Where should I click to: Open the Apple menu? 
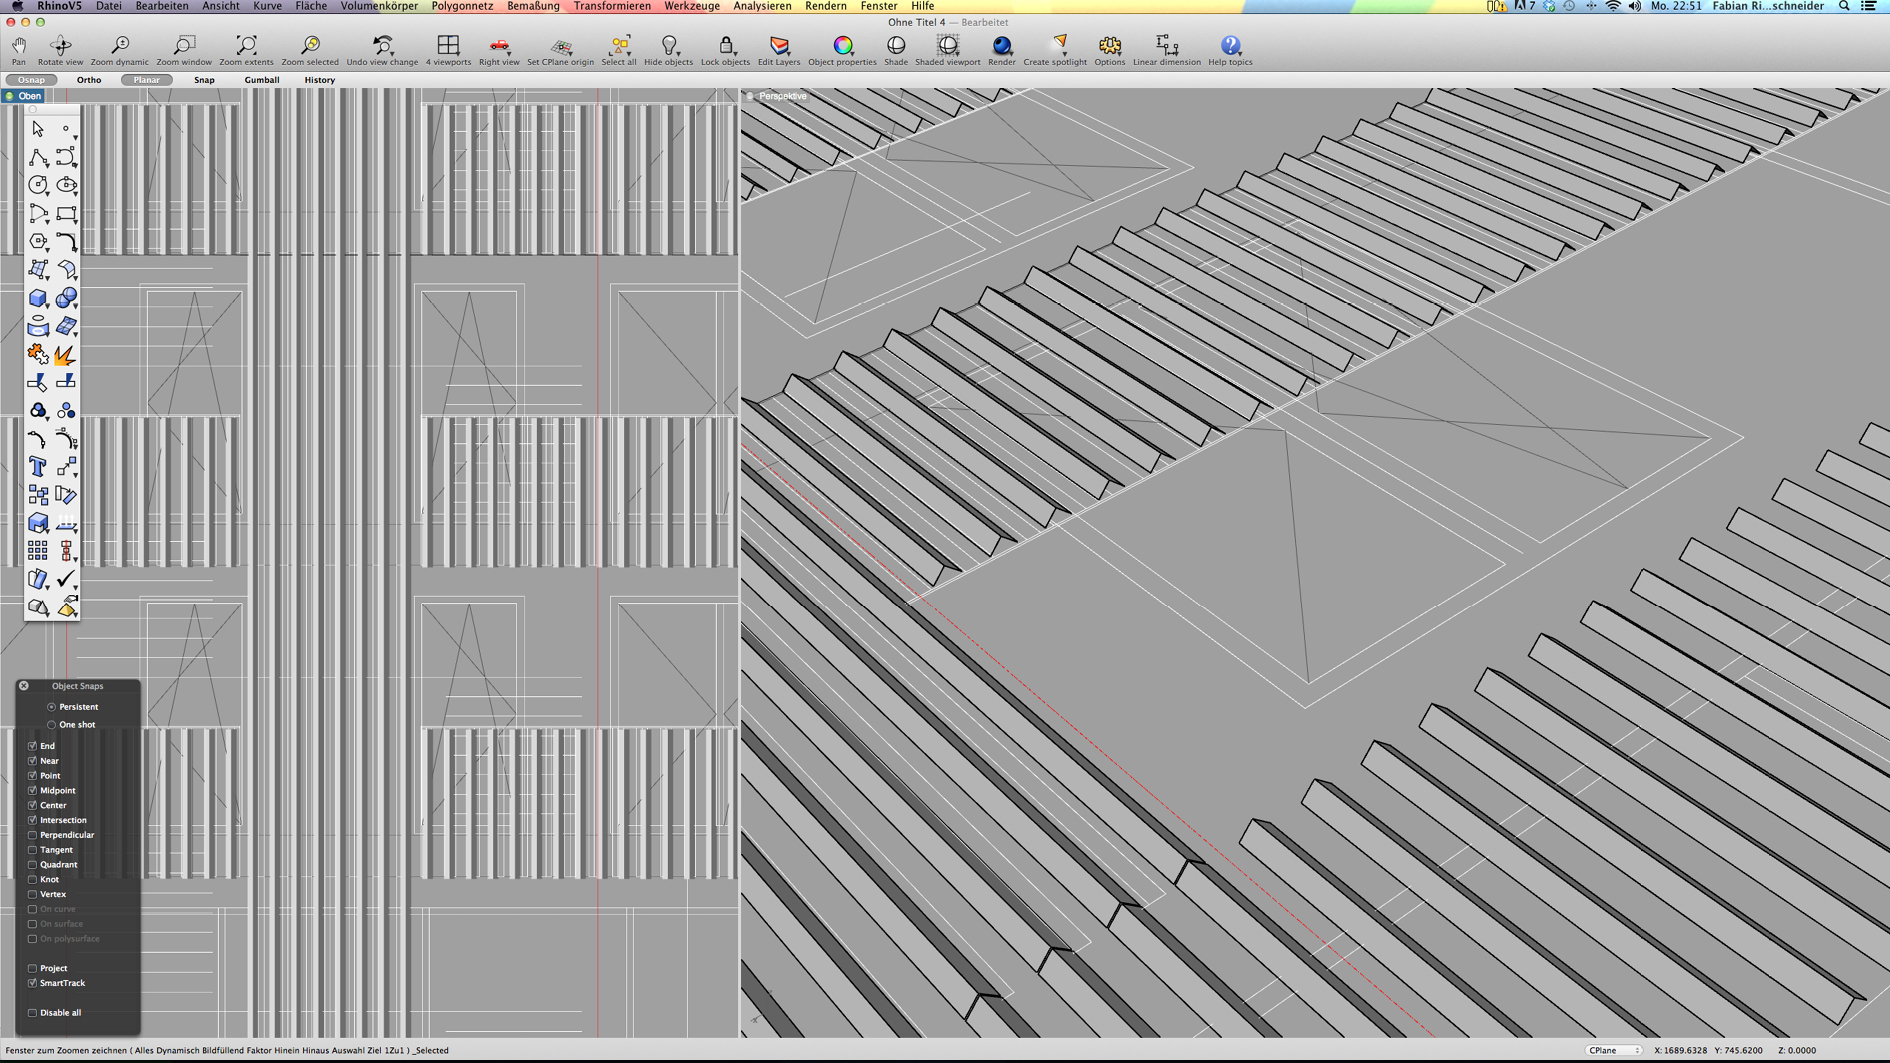pyautogui.click(x=17, y=6)
